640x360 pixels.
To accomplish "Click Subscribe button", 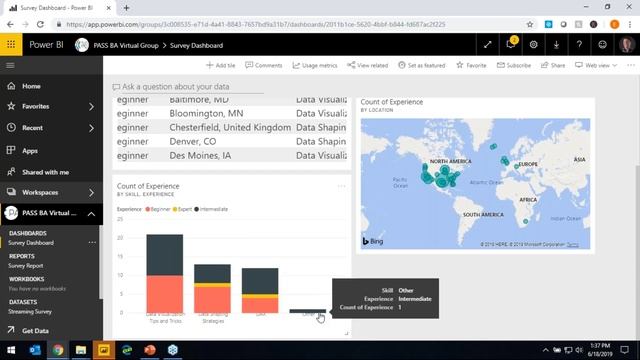I will point(514,65).
